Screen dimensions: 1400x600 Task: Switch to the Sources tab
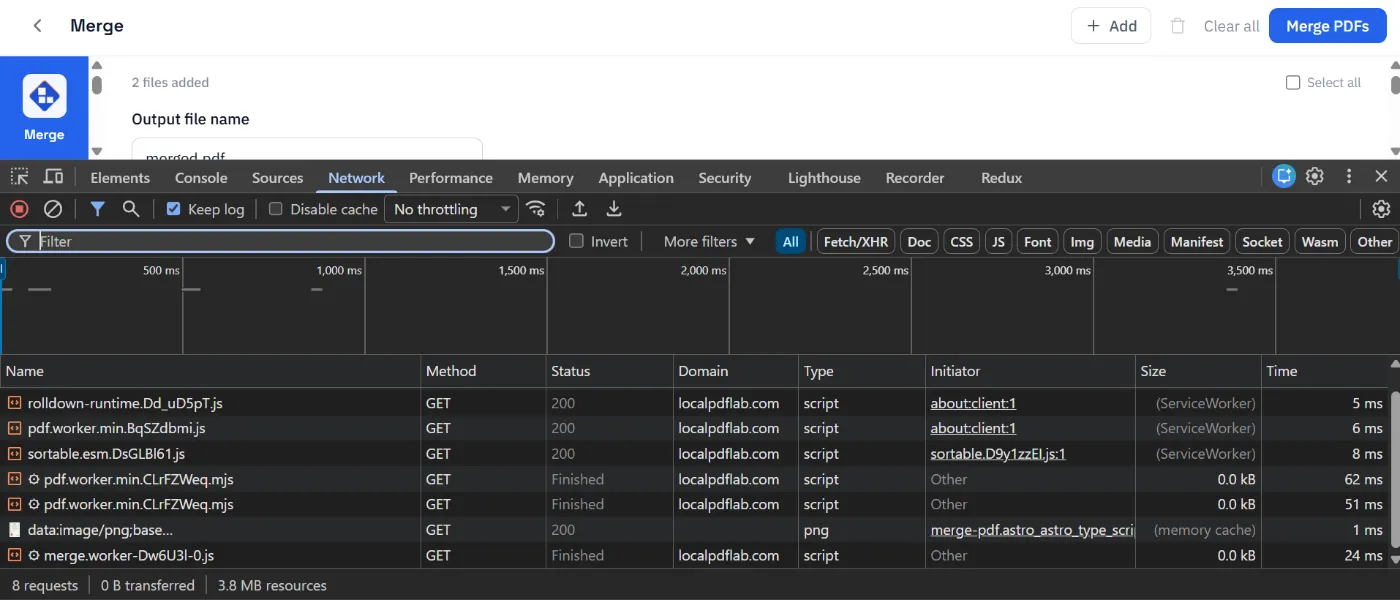(x=277, y=177)
